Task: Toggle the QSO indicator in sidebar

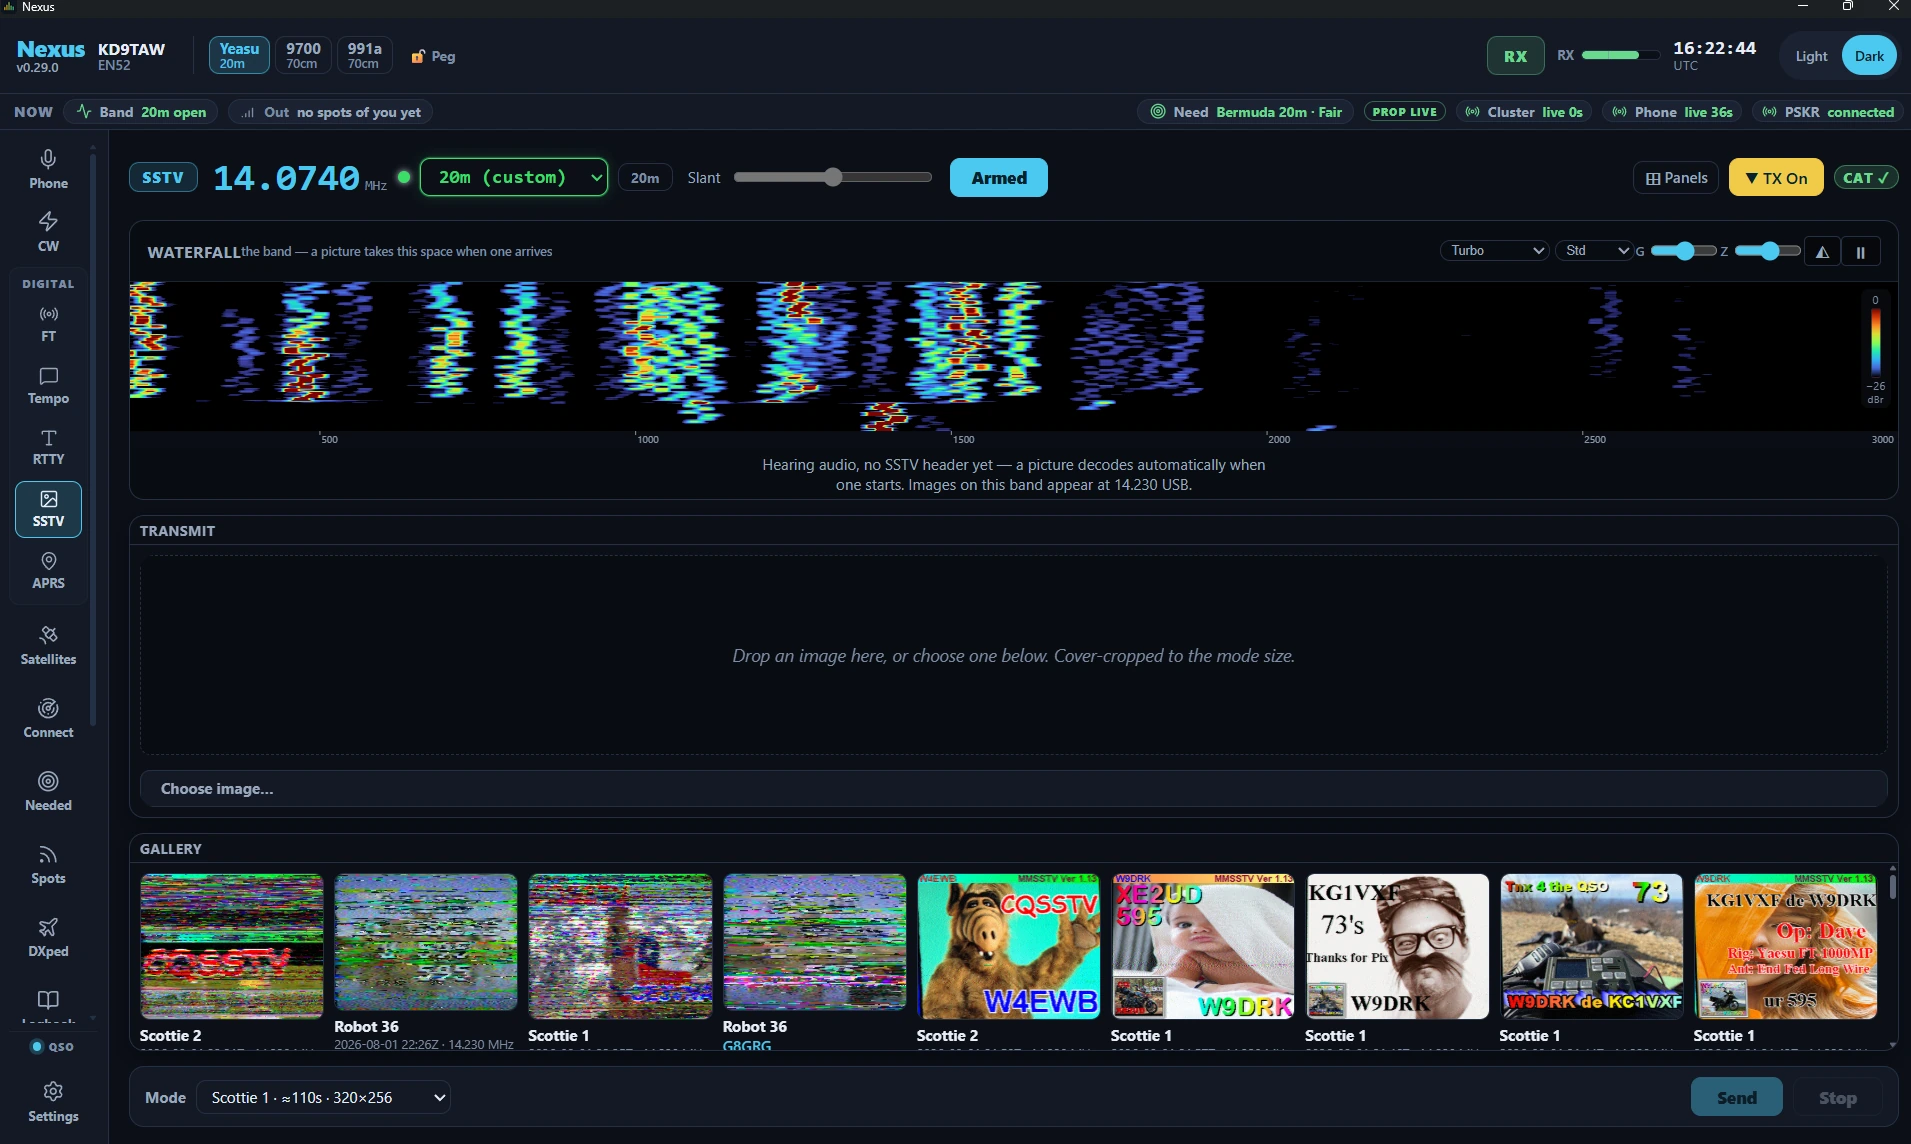Action: pyautogui.click(x=52, y=1047)
